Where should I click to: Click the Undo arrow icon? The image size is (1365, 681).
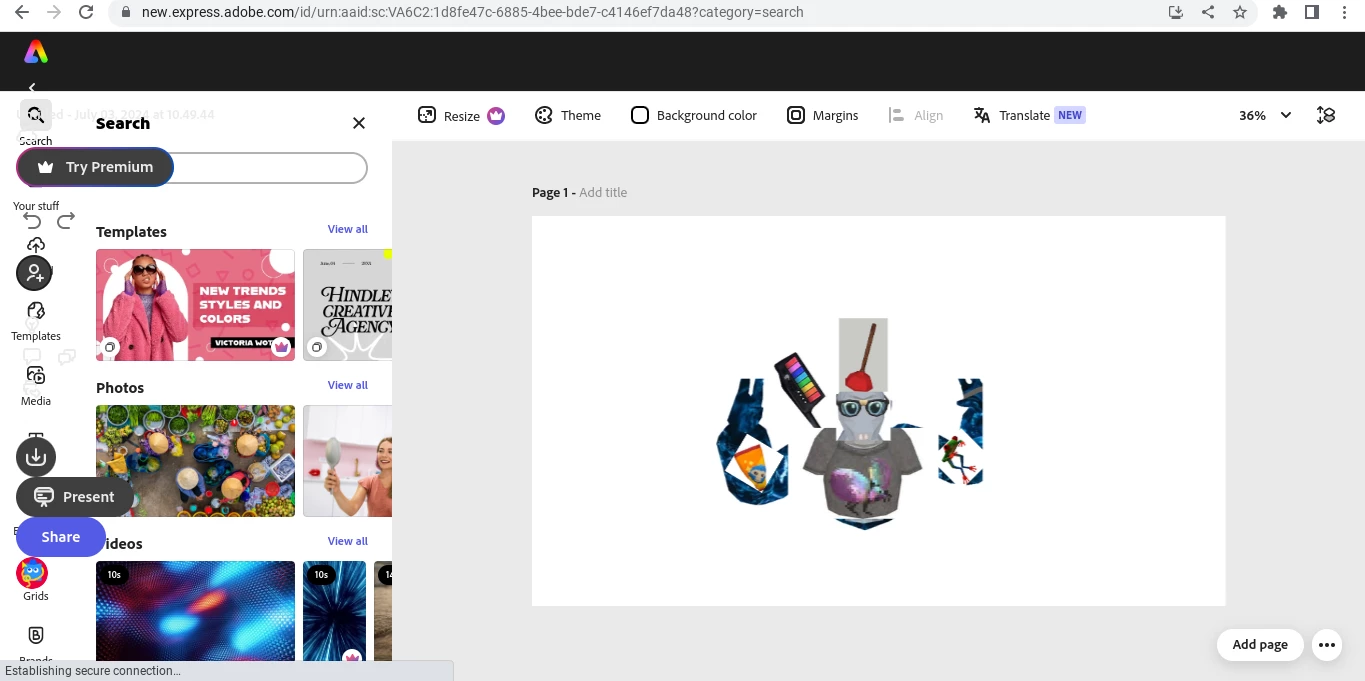(33, 221)
